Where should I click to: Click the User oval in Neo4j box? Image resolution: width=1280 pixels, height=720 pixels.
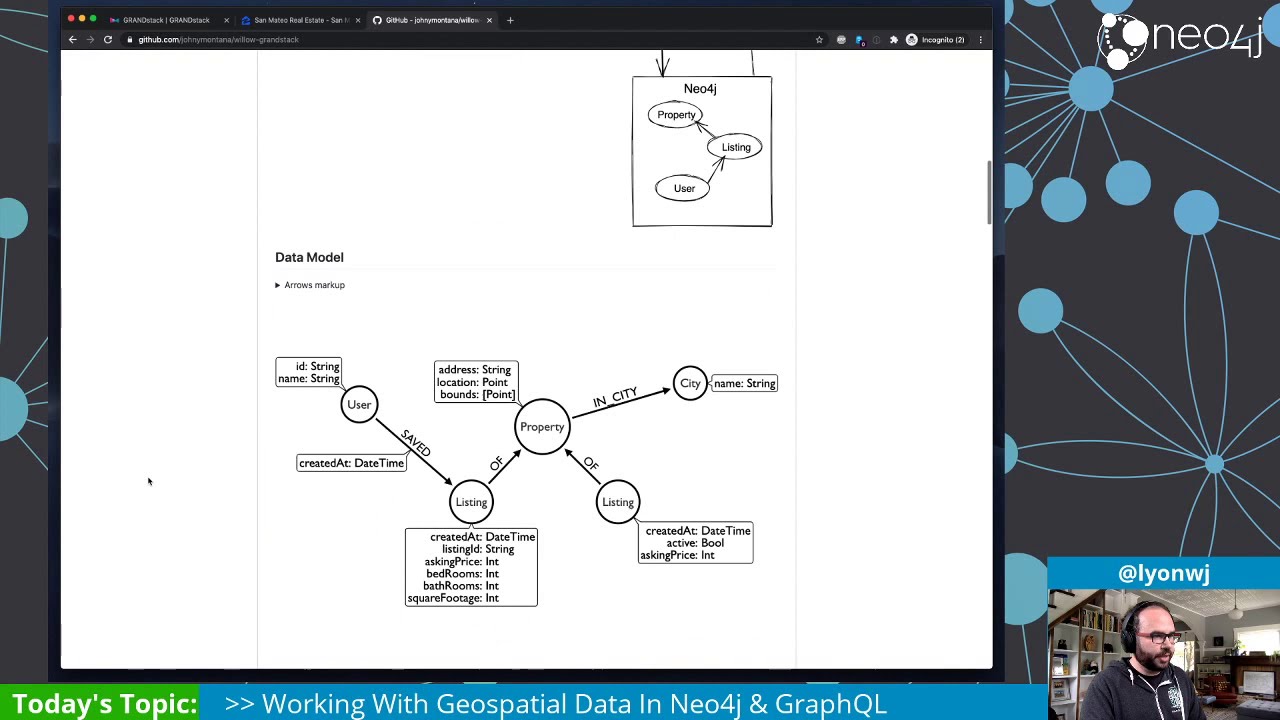[x=684, y=188]
